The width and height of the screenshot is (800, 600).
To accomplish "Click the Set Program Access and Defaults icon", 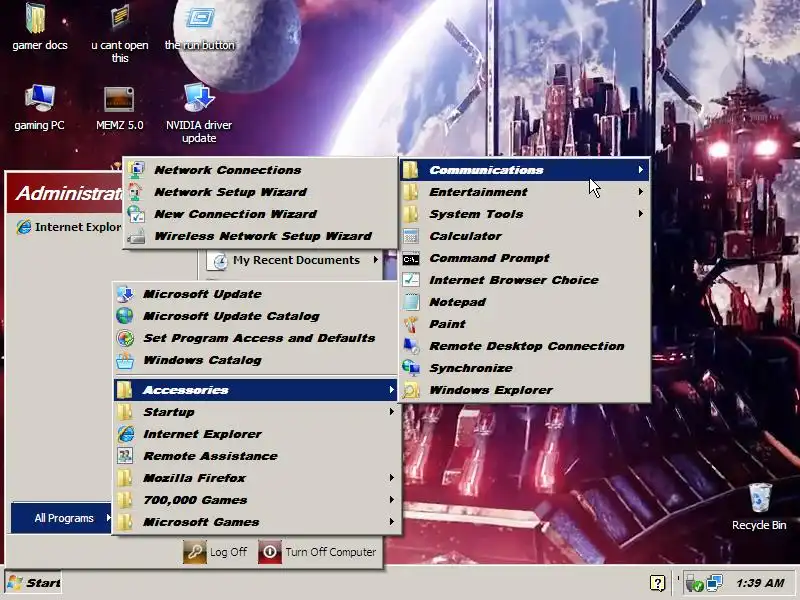I will pyautogui.click(x=125, y=338).
